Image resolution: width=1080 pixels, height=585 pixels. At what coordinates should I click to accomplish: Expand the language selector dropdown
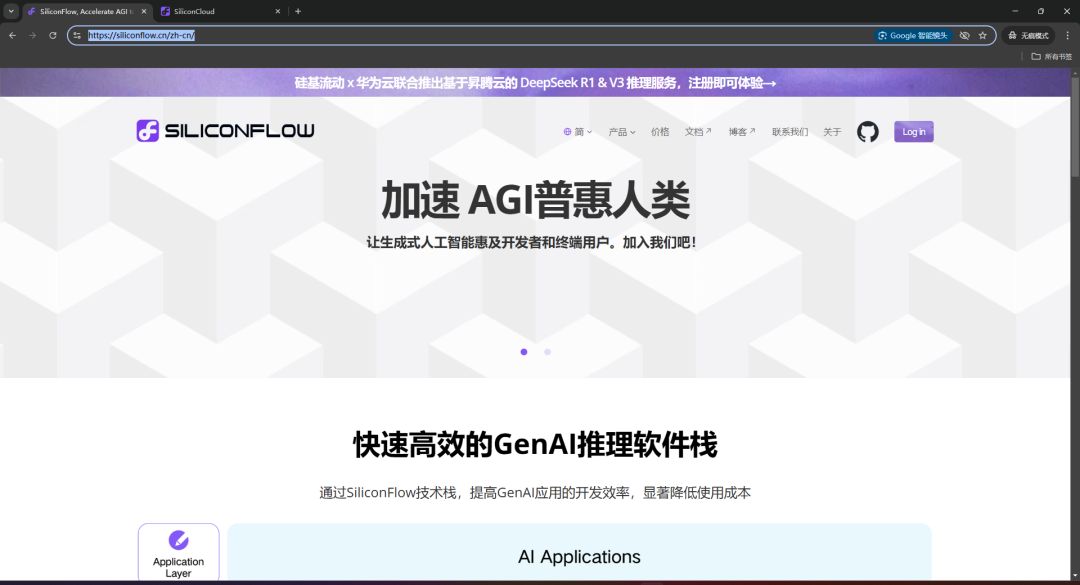[578, 132]
